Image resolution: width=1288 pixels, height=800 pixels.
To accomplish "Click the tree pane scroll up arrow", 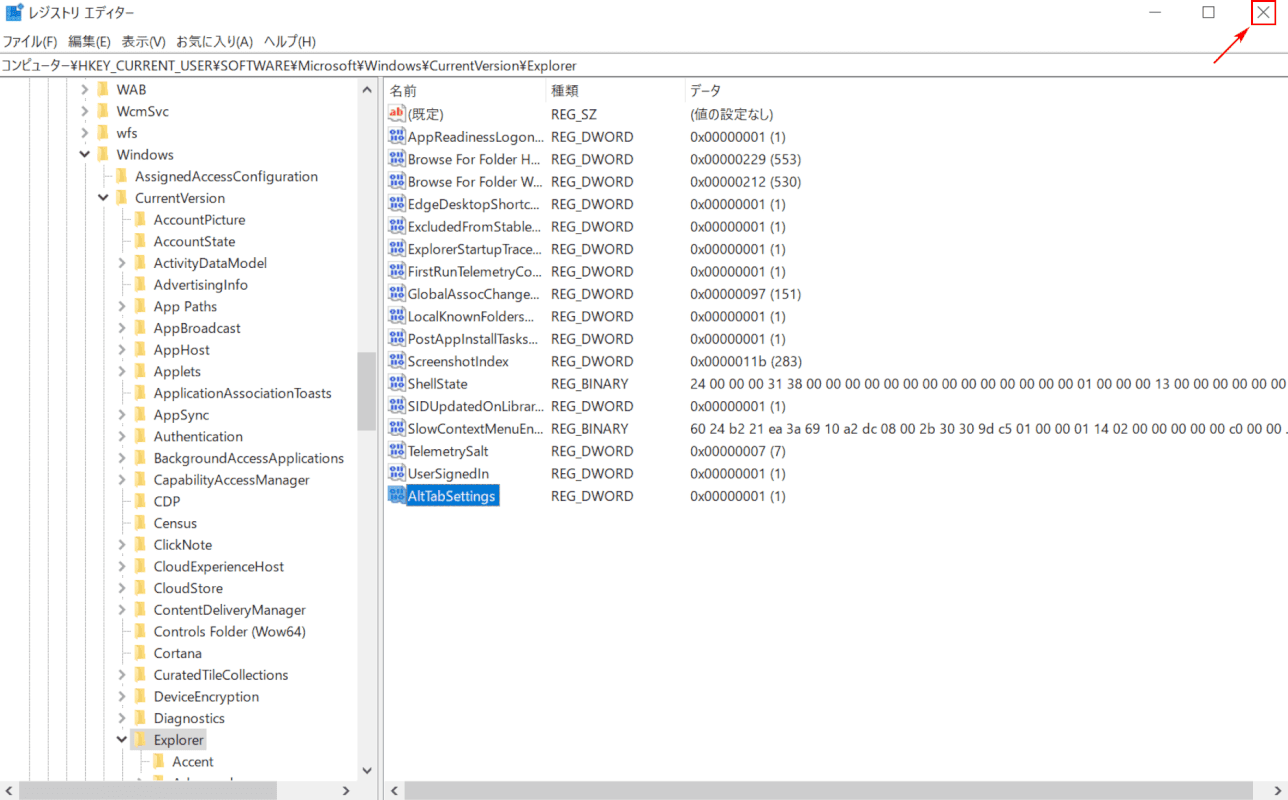I will [x=367, y=89].
